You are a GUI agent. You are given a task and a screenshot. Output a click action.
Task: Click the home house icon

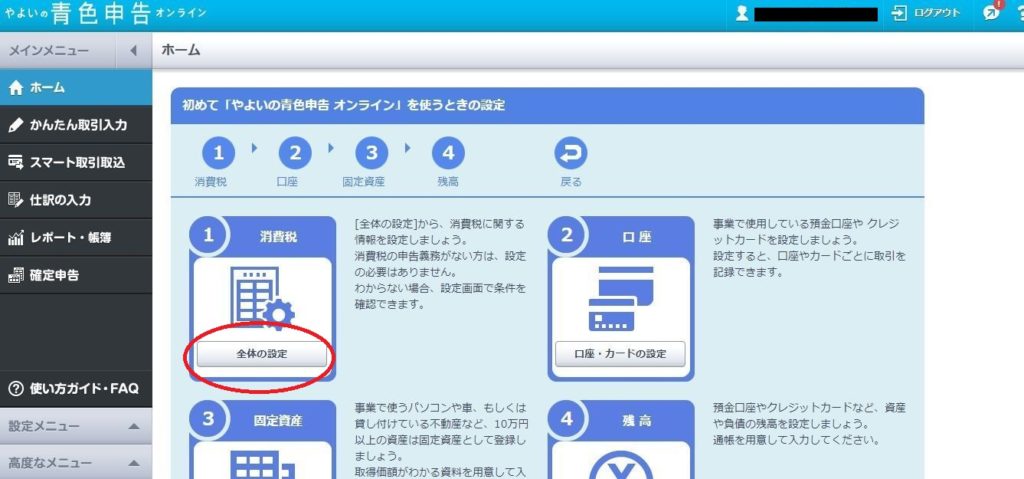(x=16, y=88)
